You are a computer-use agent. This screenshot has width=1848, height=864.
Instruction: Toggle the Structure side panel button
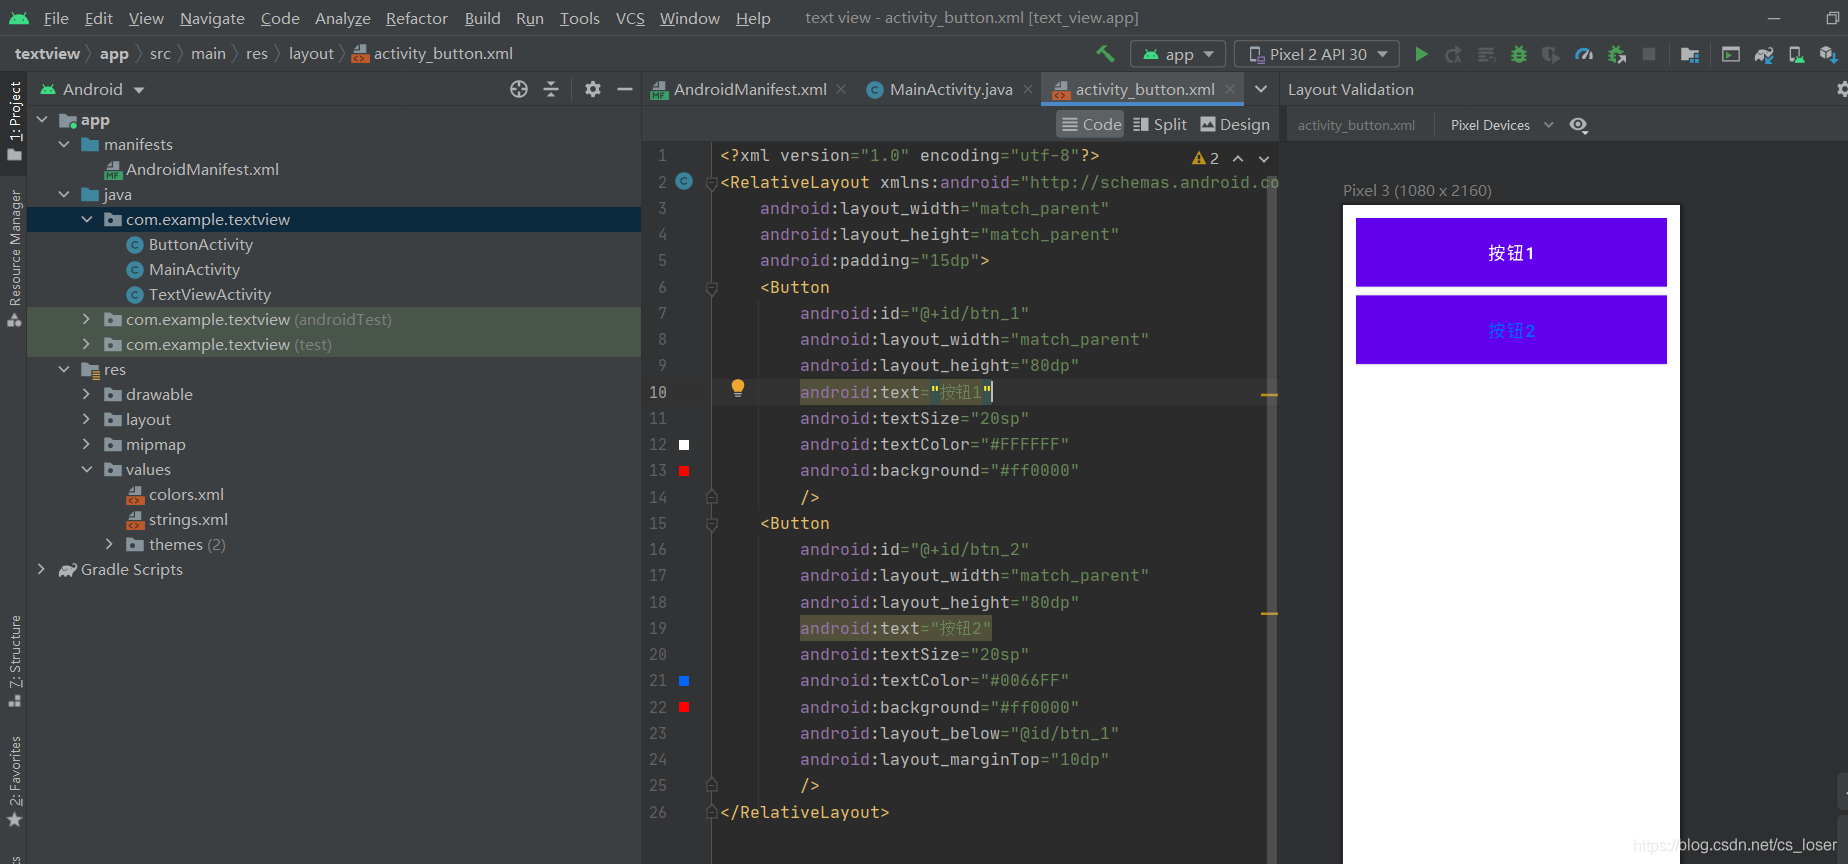tap(14, 661)
